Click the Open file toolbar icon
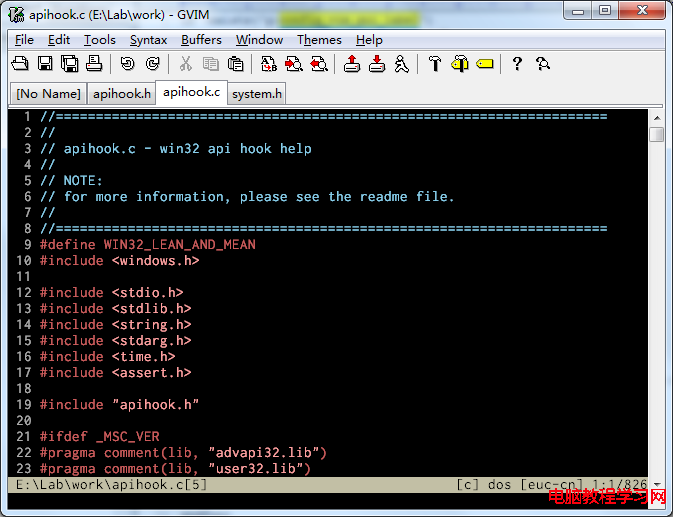 pos(20,64)
